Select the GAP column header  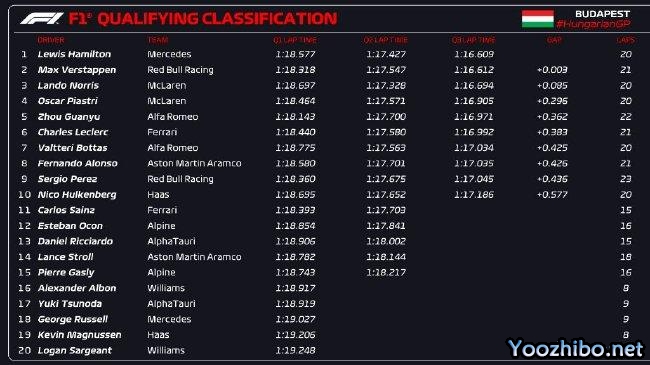click(554, 40)
